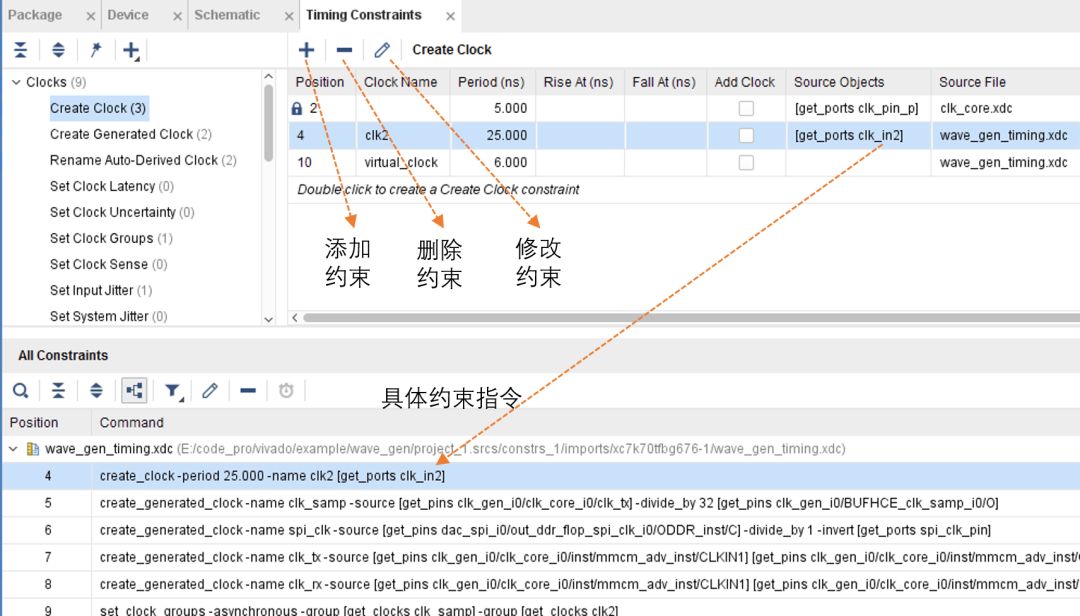The height and width of the screenshot is (616, 1080).
Task: Select Set Clock Sense (0) item
Action: [108, 265]
